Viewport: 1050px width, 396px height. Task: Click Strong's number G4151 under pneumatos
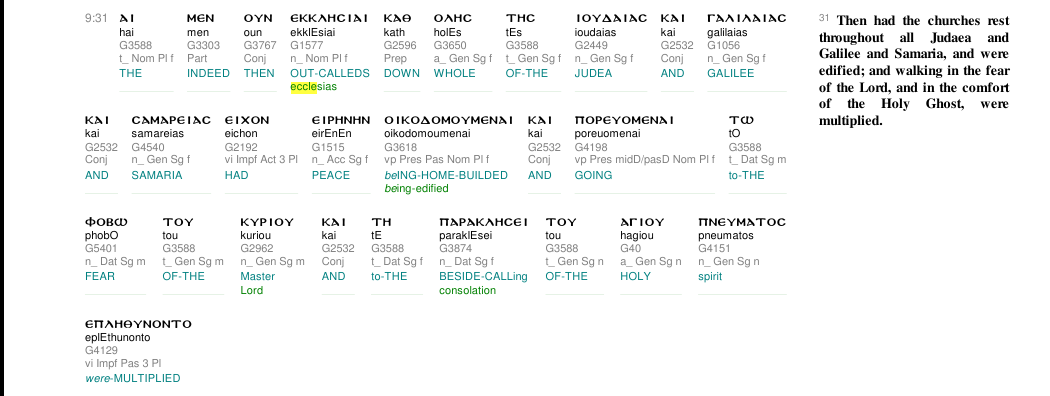(x=712, y=249)
